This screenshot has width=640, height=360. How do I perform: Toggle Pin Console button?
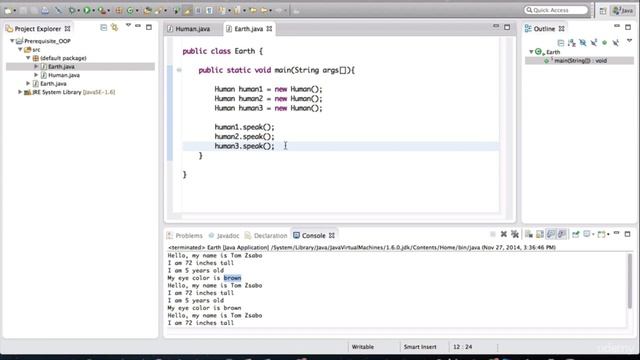pos(576,234)
